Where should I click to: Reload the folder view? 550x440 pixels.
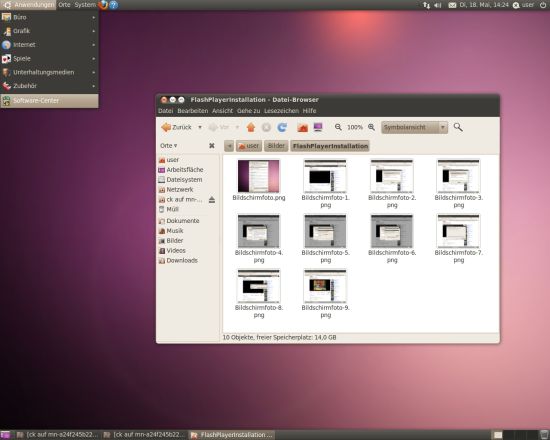click(x=282, y=127)
